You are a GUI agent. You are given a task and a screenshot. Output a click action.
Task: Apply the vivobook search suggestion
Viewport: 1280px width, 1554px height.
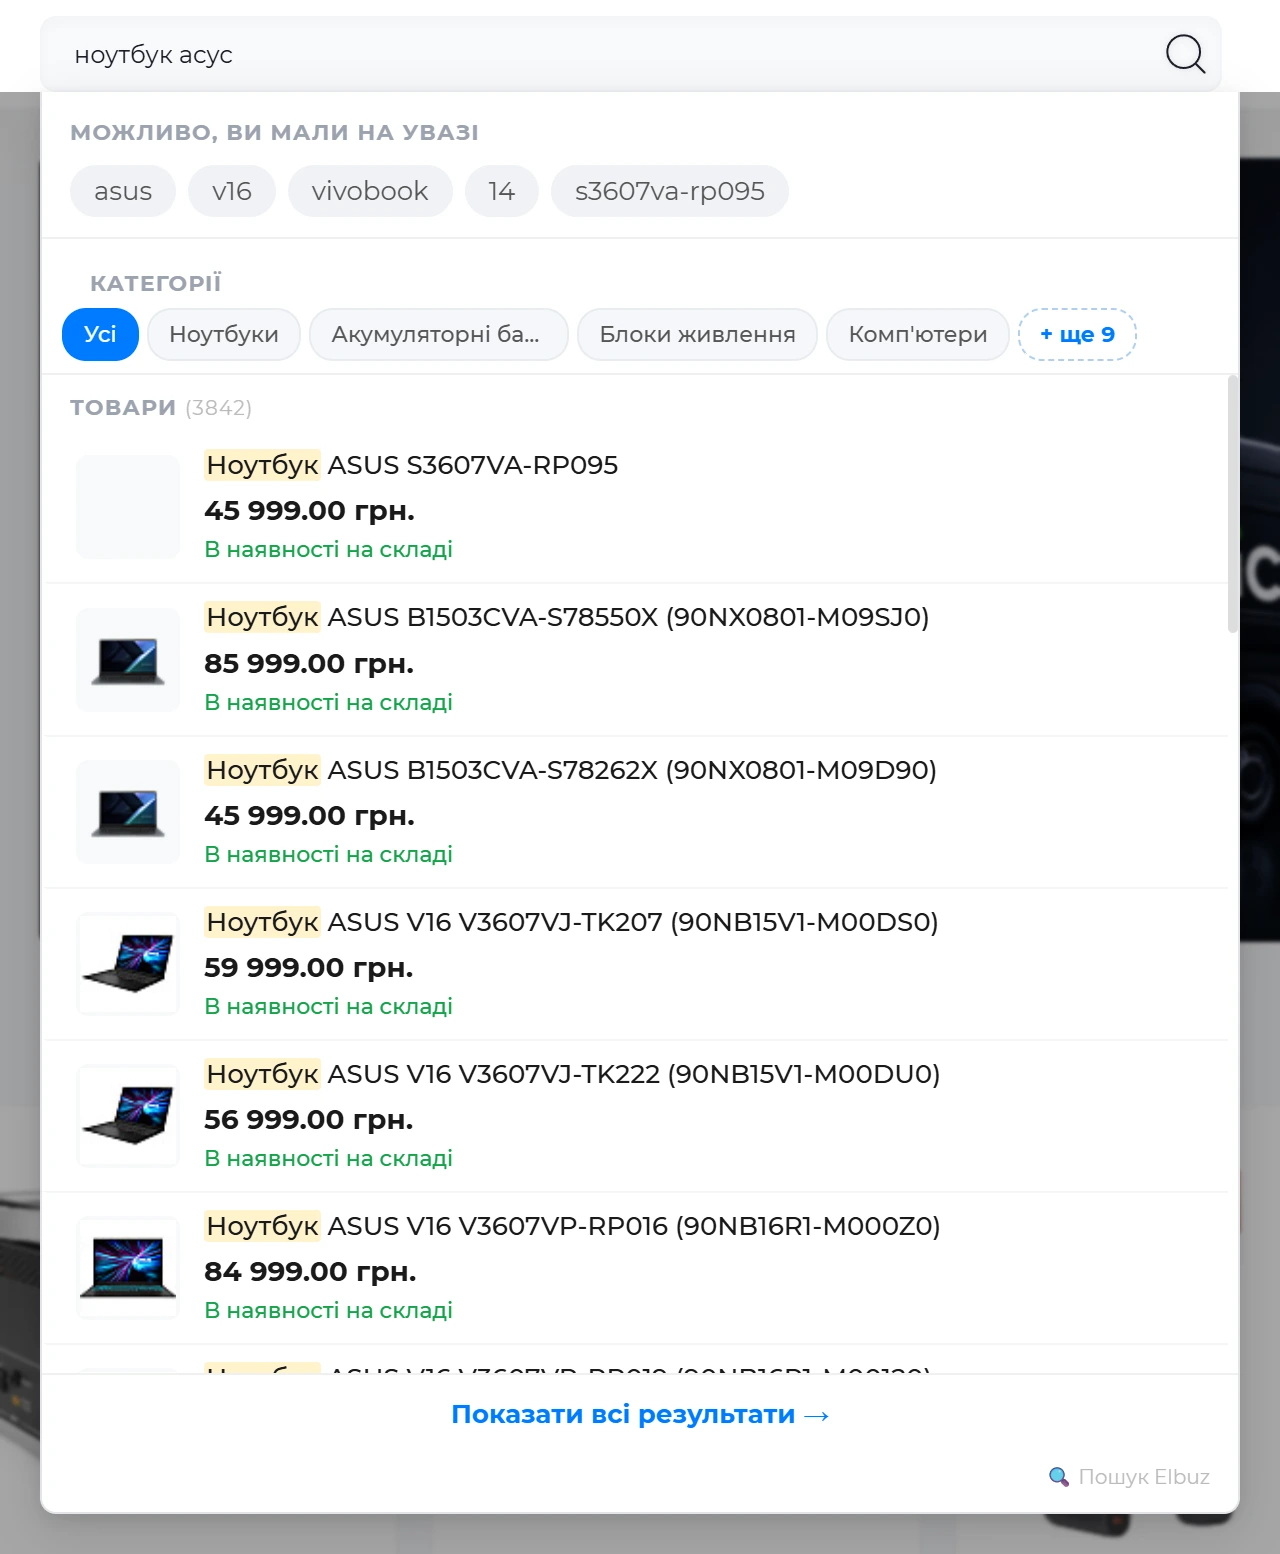tap(370, 191)
